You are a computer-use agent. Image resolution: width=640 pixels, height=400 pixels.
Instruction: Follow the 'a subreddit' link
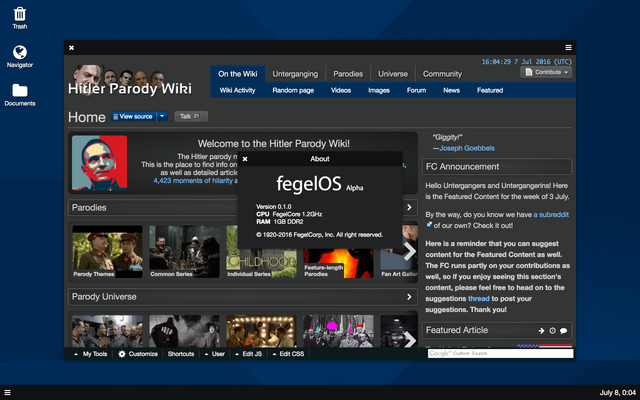(551, 214)
